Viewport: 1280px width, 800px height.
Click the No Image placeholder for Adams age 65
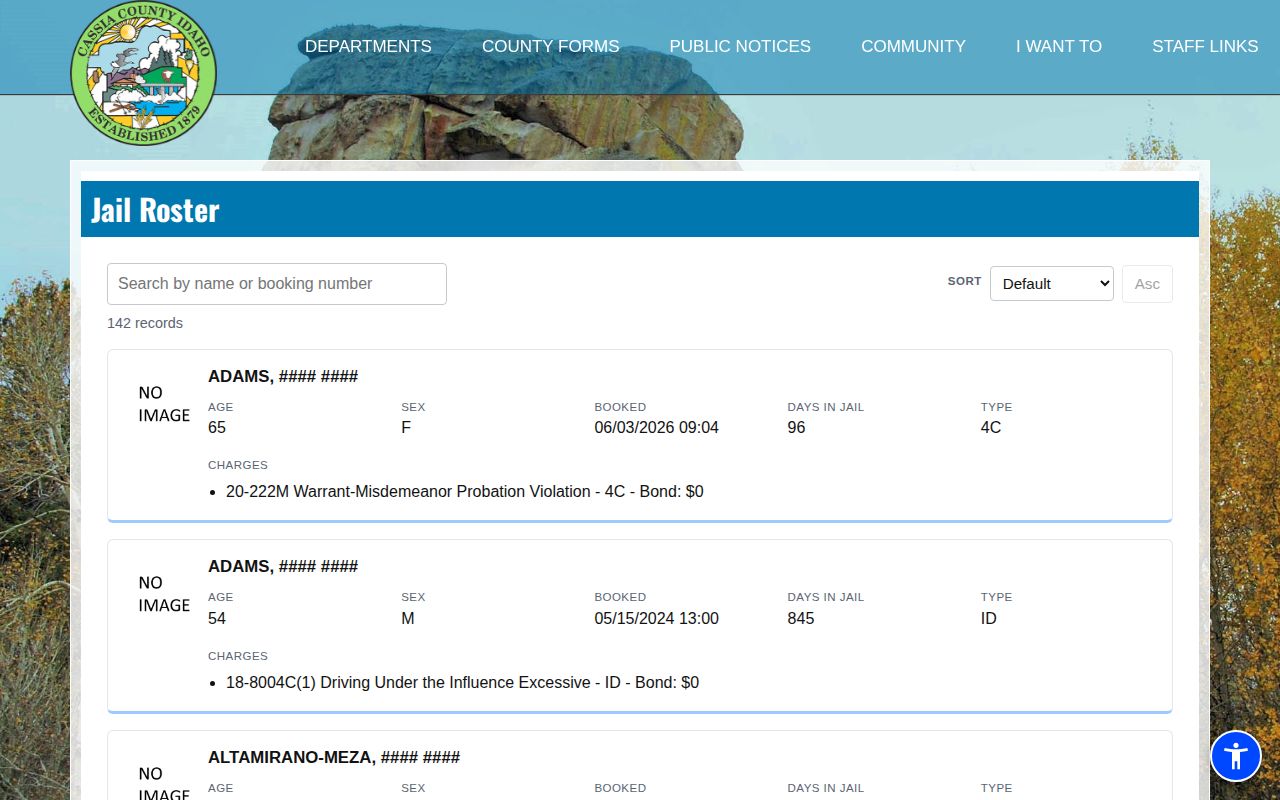[x=164, y=404]
